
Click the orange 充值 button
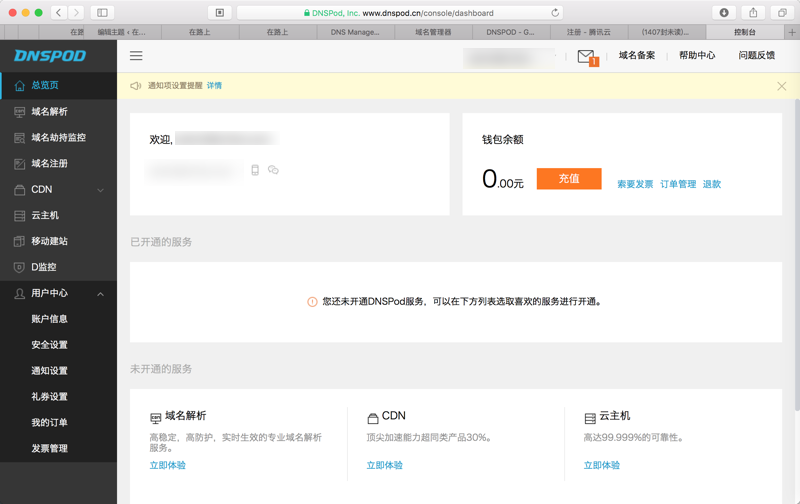569,179
